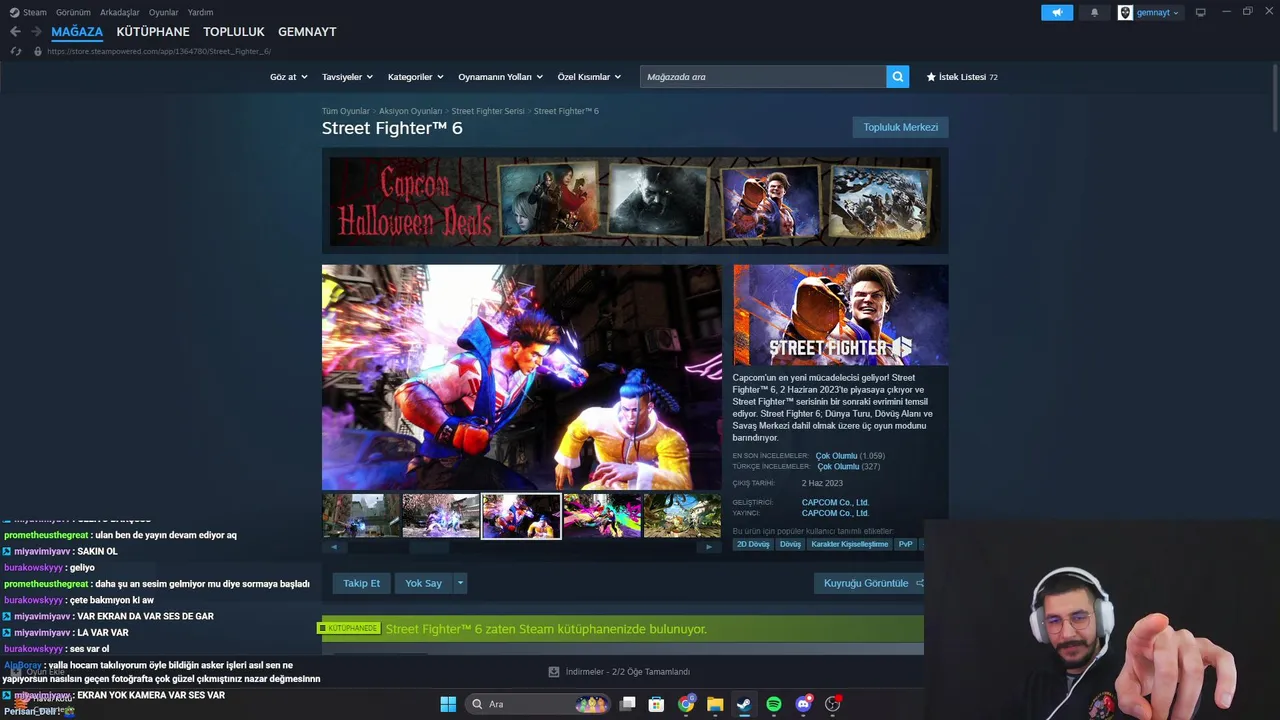Open Spotify from the taskbar

(774, 704)
